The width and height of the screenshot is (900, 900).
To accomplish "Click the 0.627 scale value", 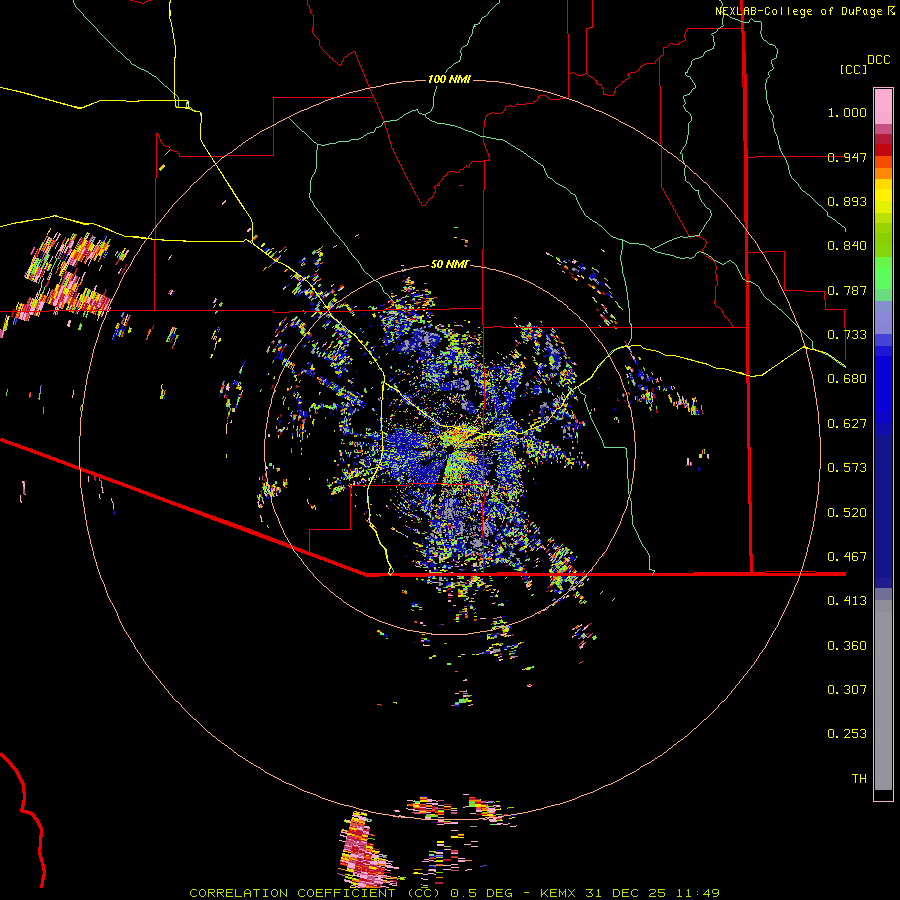I will [847, 424].
